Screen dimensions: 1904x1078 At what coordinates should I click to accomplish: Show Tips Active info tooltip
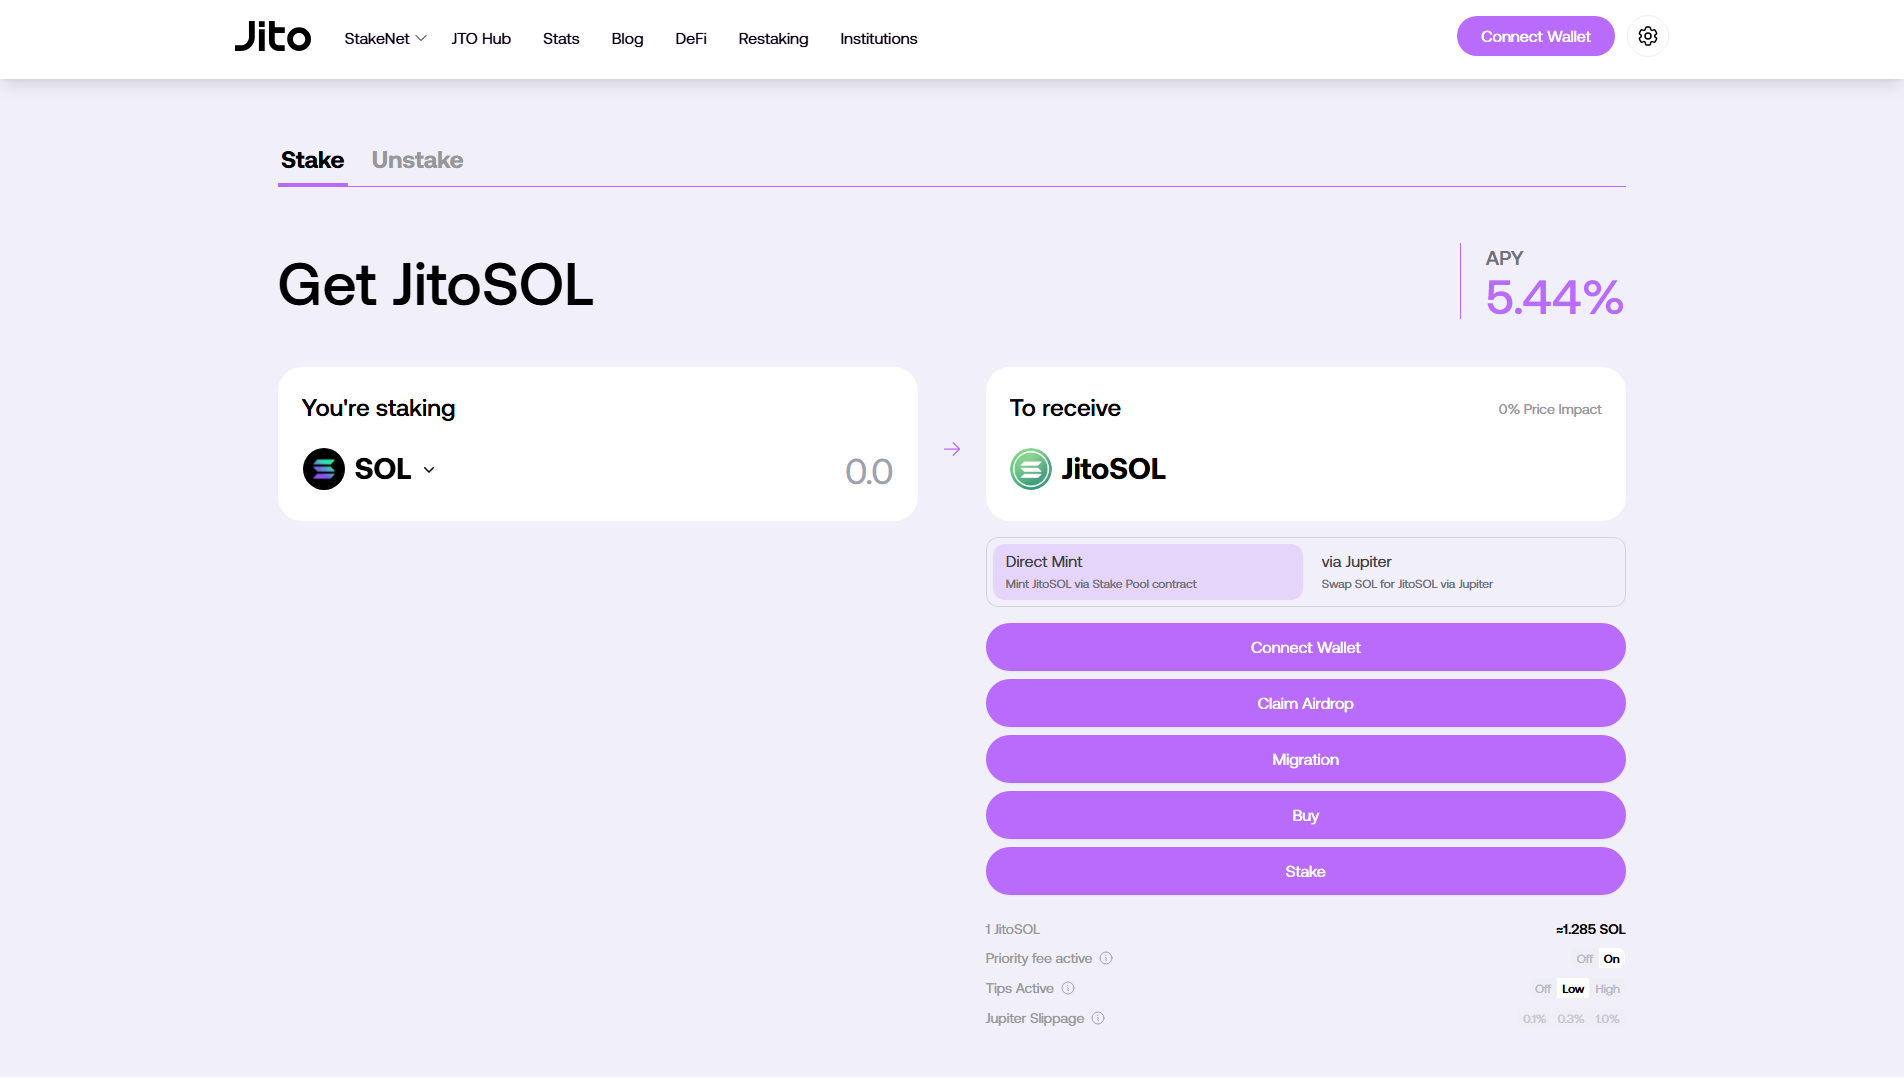pyautogui.click(x=1068, y=988)
